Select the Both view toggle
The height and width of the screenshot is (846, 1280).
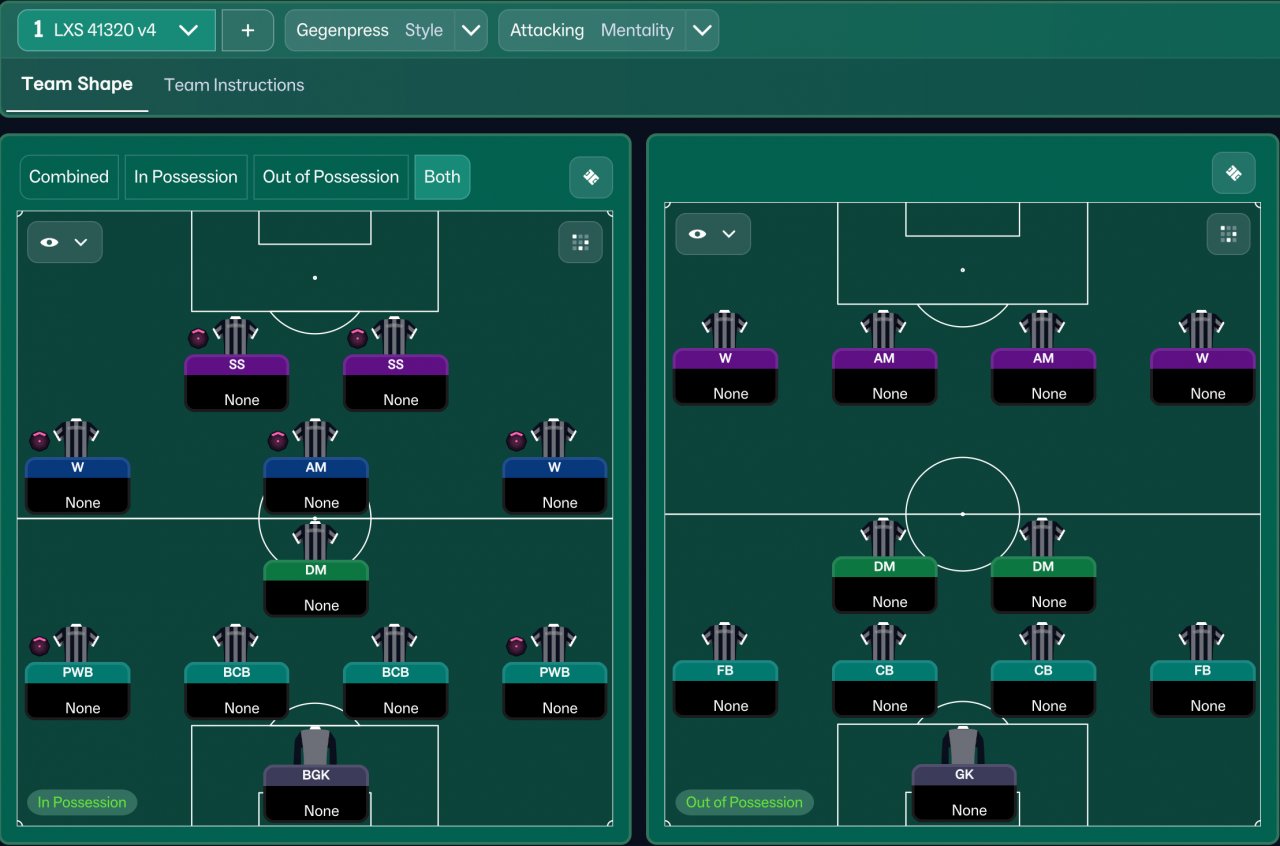(x=442, y=177)
